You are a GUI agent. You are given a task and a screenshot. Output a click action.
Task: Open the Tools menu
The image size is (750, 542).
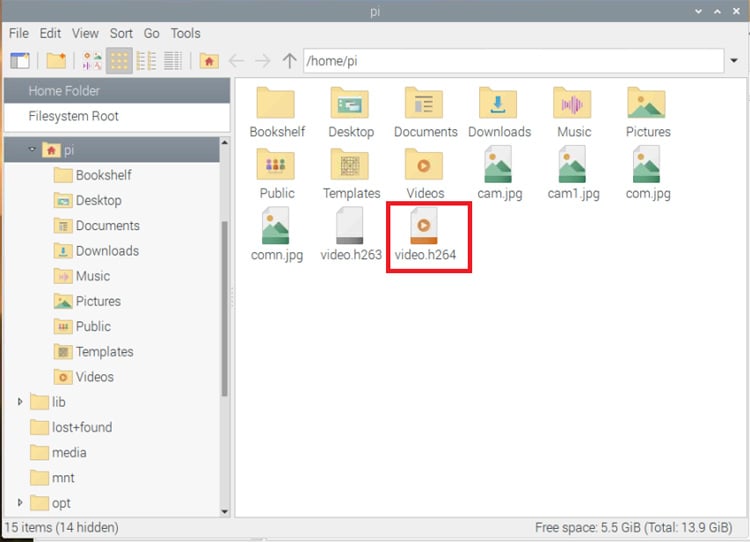(x=185, y=33)
